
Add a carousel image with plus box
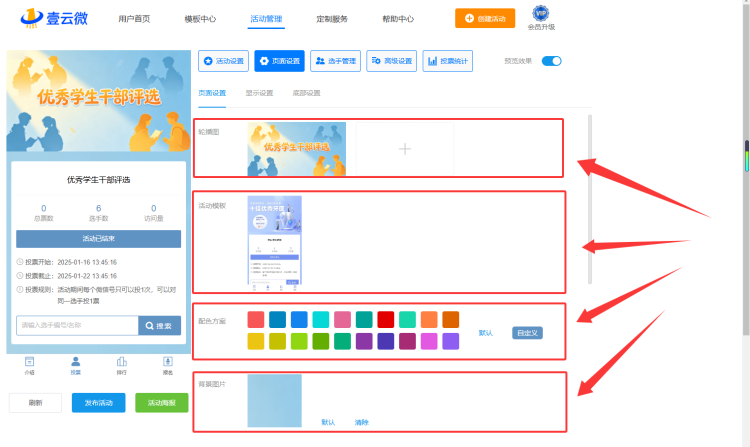[x=405, y=149]
